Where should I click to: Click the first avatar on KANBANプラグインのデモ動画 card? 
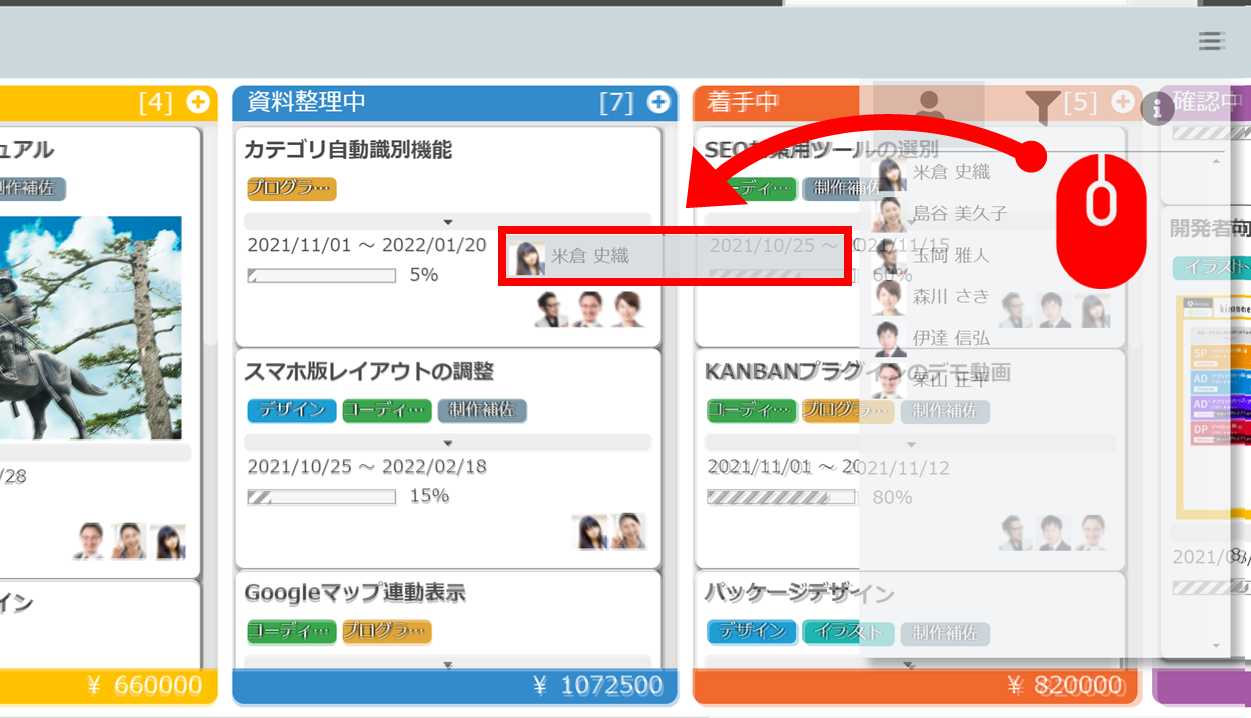pyautogui.click(x=1015, y=532)
